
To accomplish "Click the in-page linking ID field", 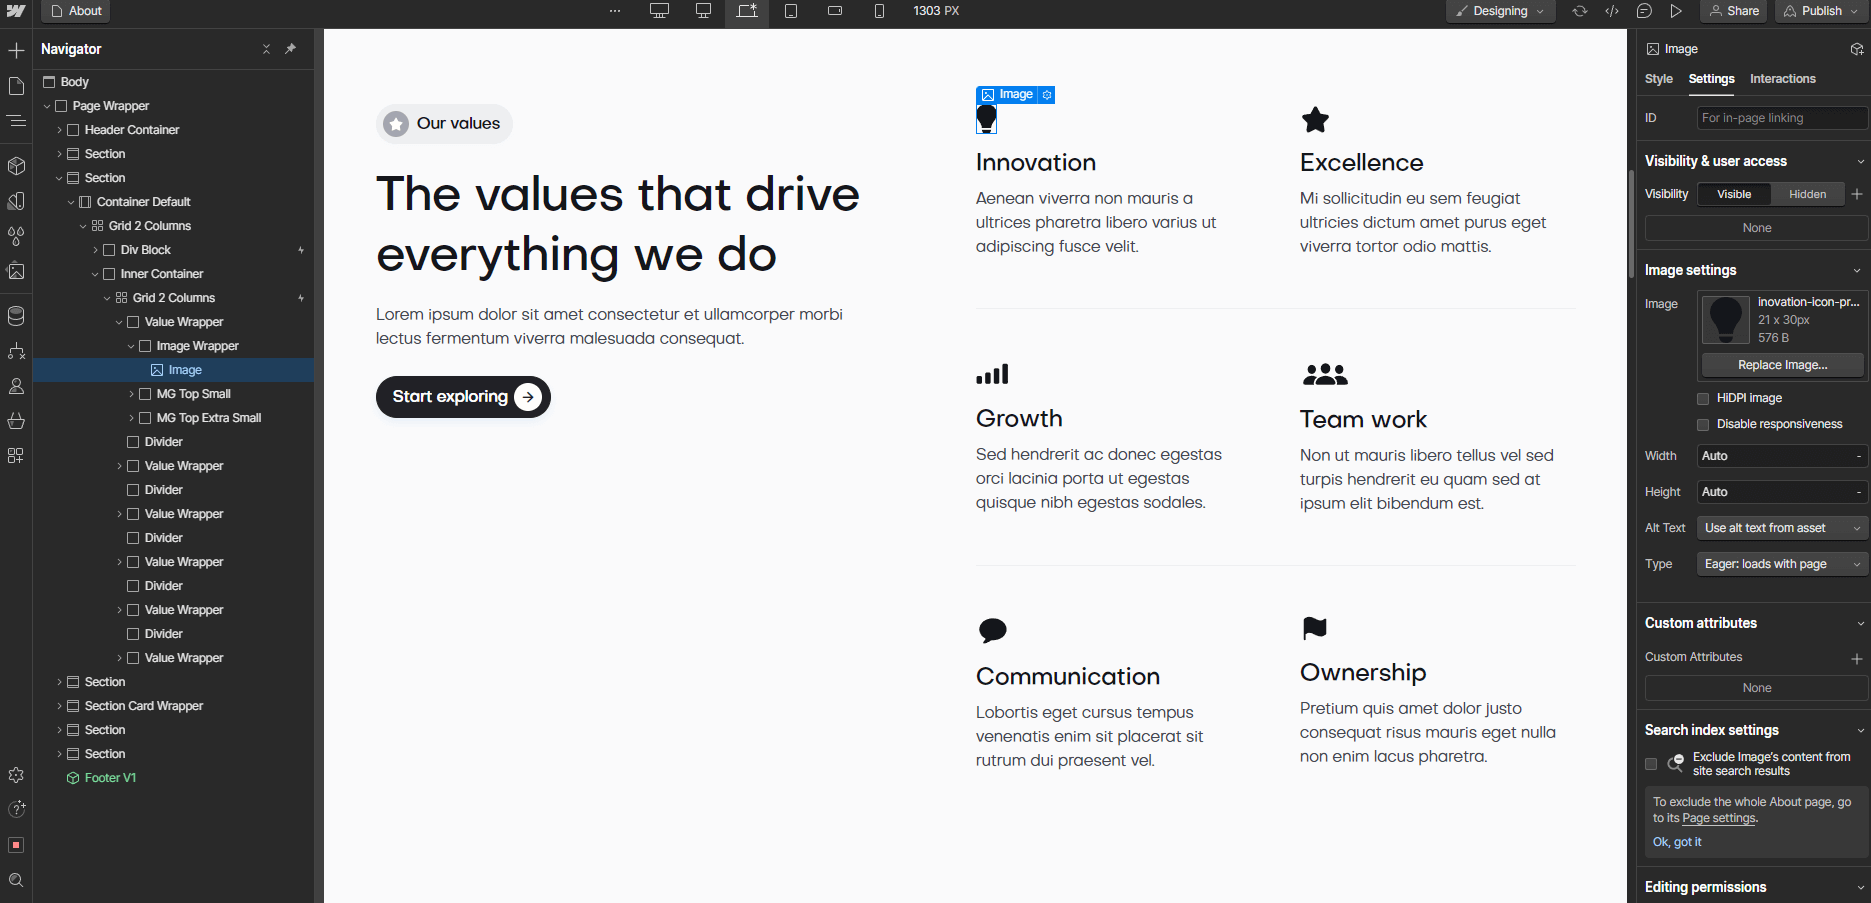I will coord(1781,117).
